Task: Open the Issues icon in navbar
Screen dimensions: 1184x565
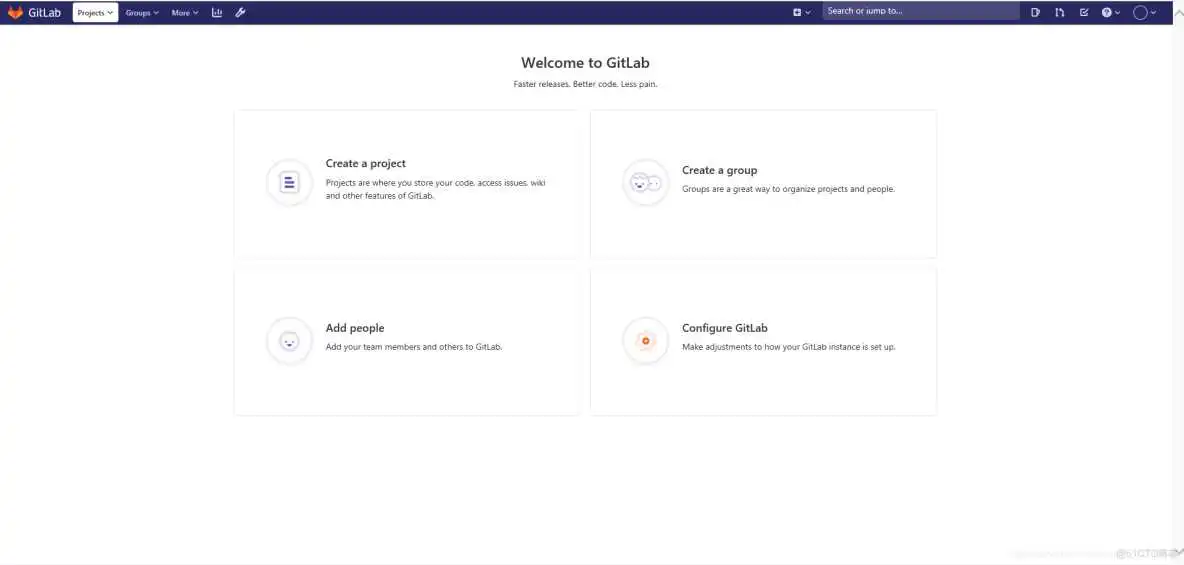Action: coord(1035,13)
